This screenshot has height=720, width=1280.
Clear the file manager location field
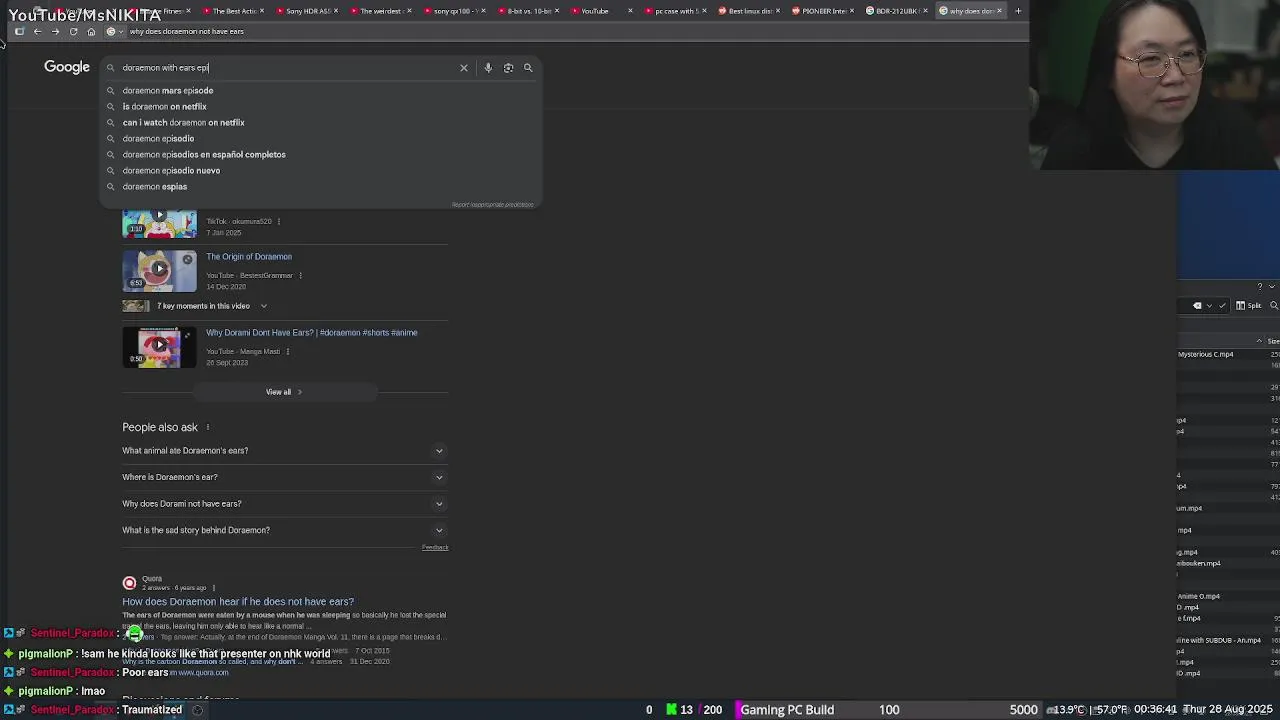click(x=1197, y=305)
